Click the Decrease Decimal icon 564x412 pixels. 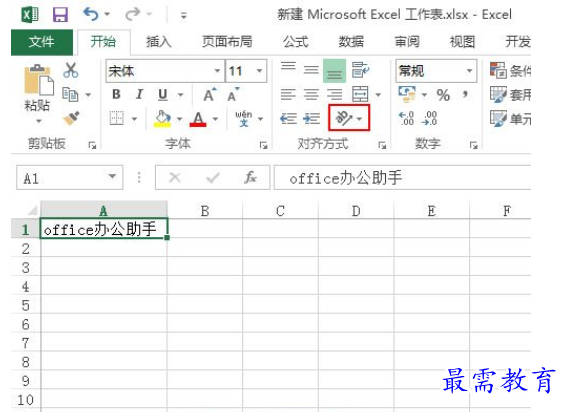click(430, 118)
